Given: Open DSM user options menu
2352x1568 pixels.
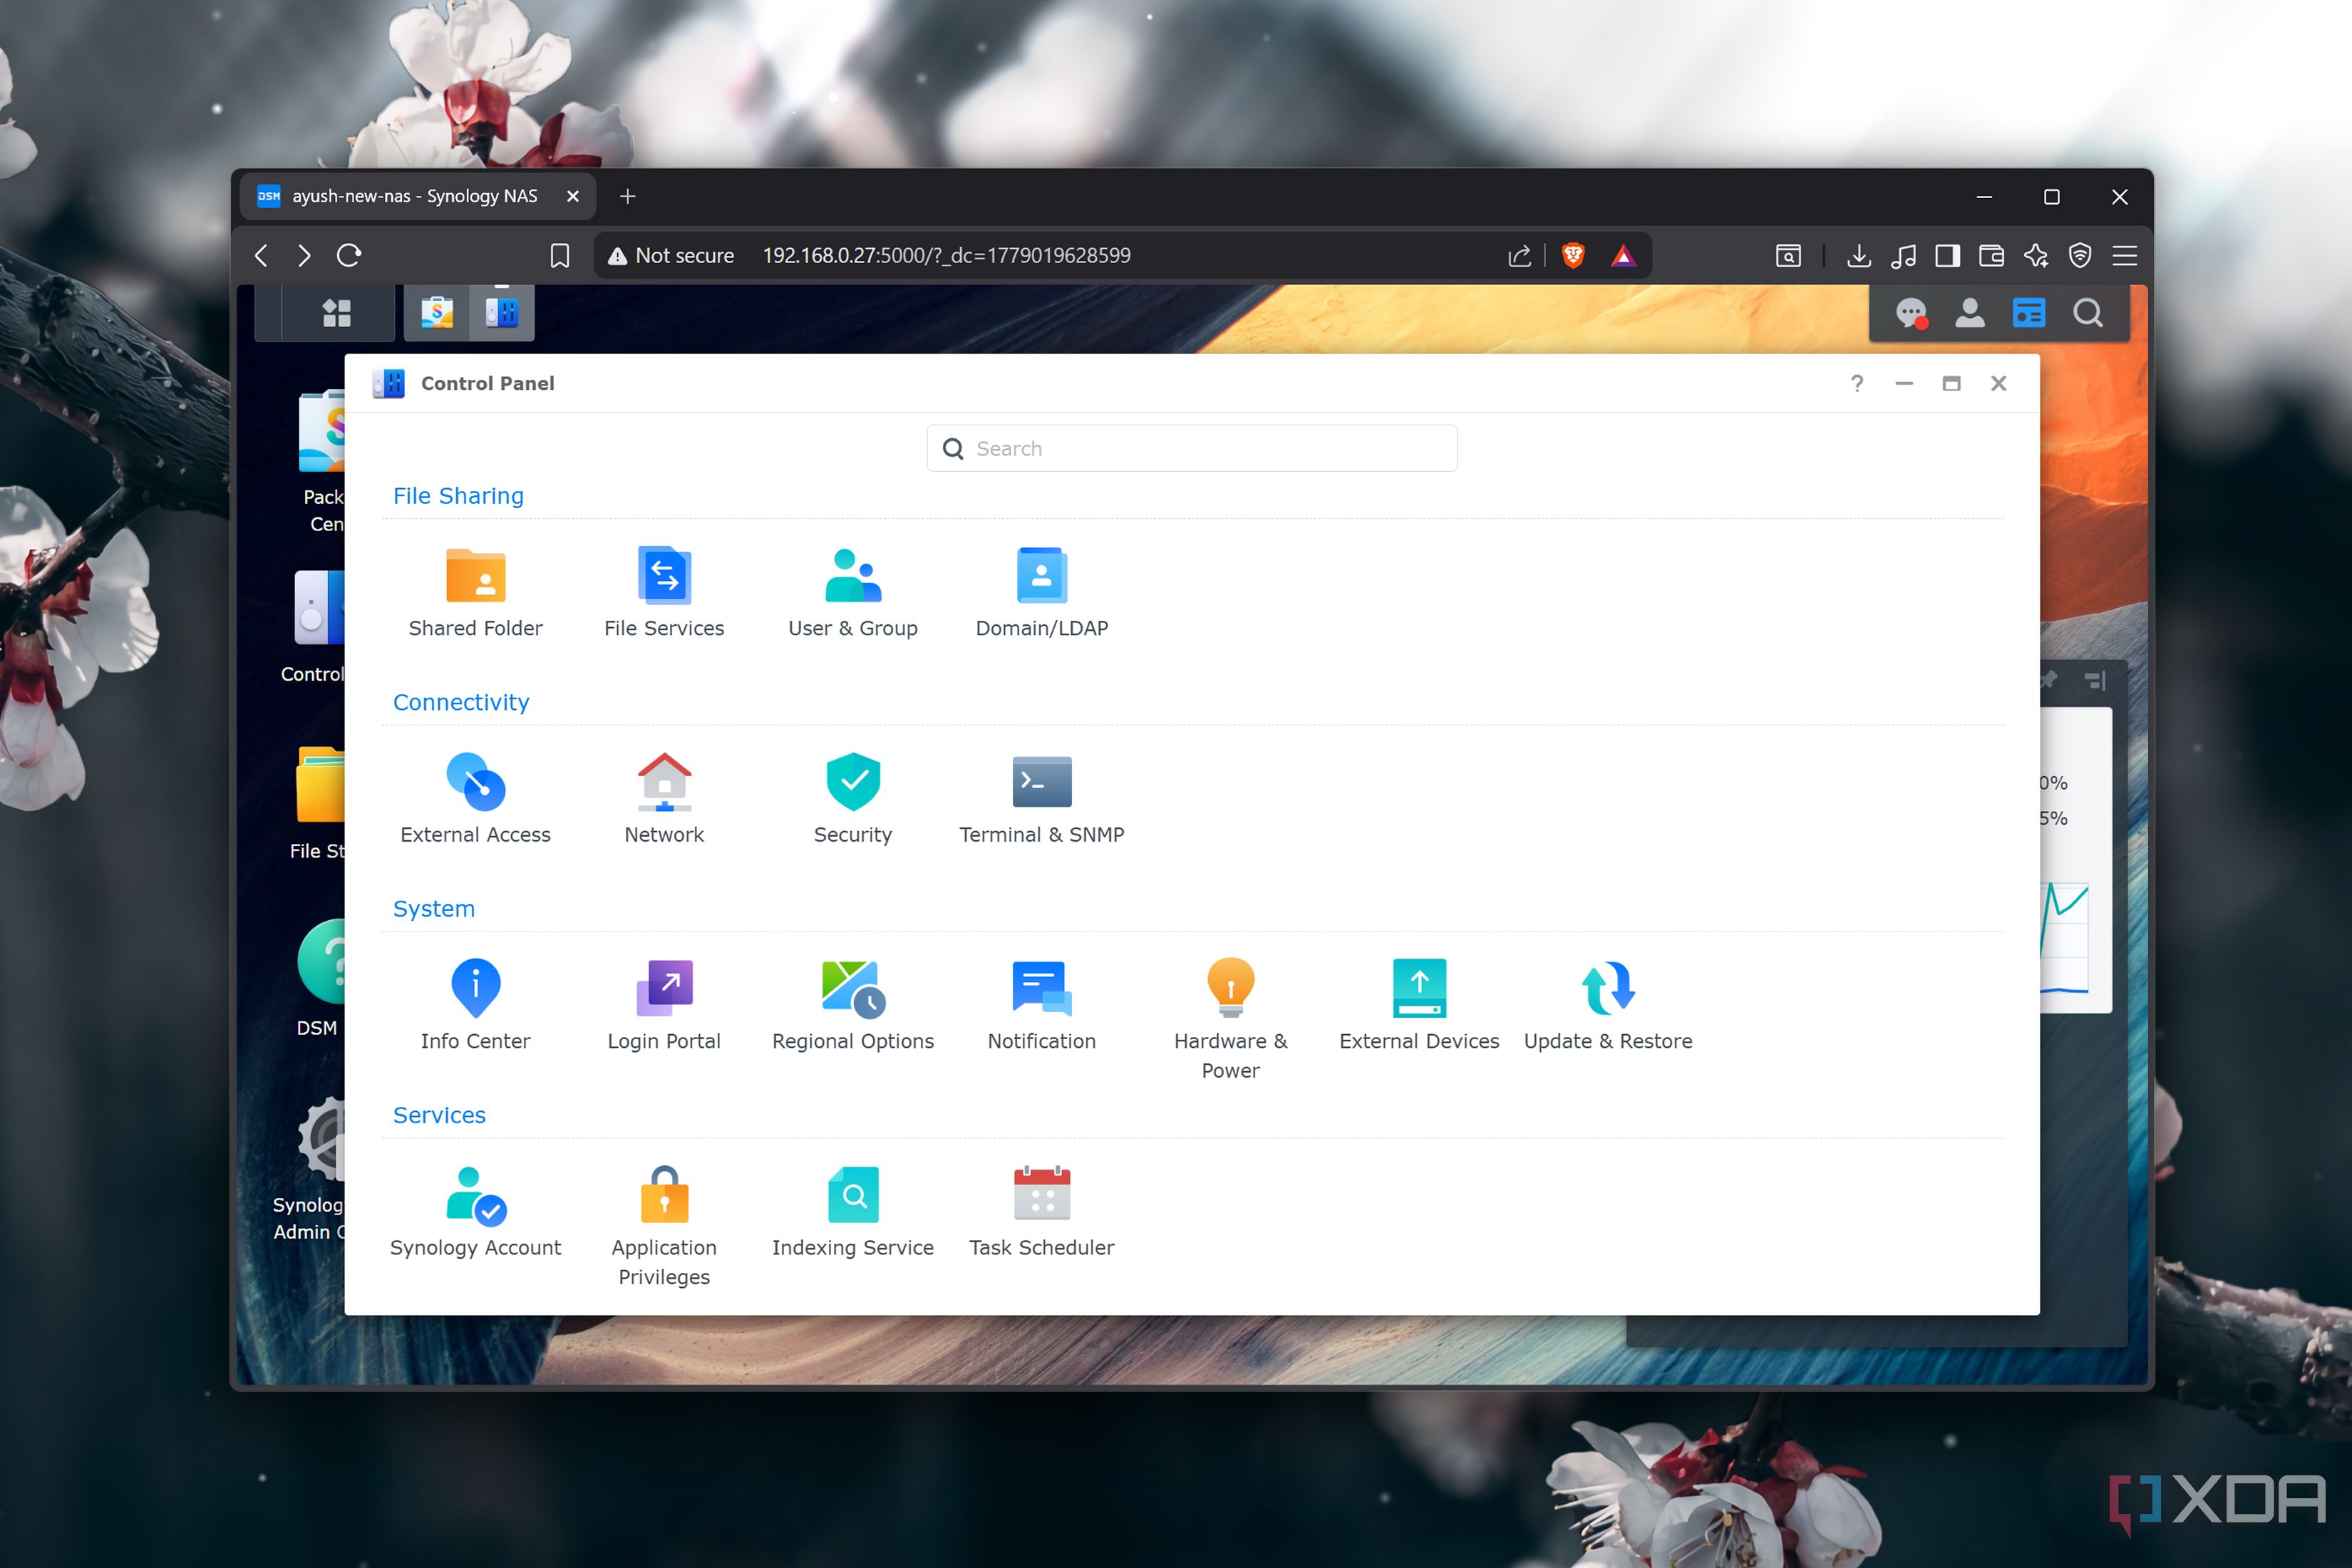Looking at the screenshot, I should 1970,314.
